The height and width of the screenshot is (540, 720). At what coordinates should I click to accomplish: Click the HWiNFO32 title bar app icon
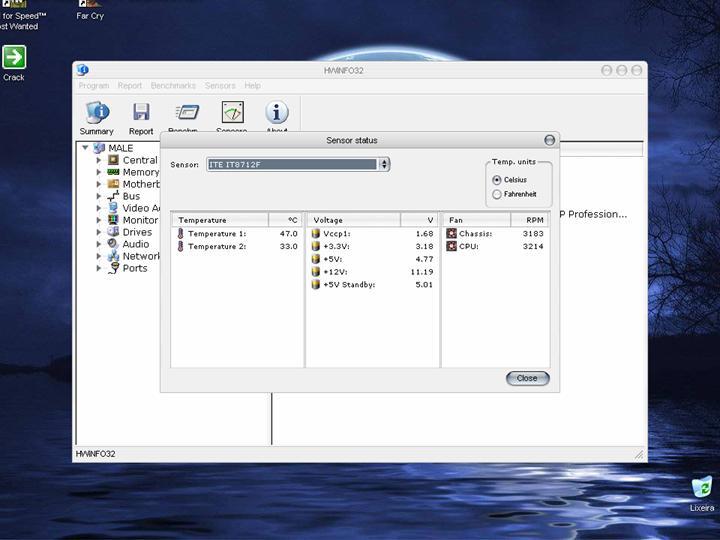(83, 70)
